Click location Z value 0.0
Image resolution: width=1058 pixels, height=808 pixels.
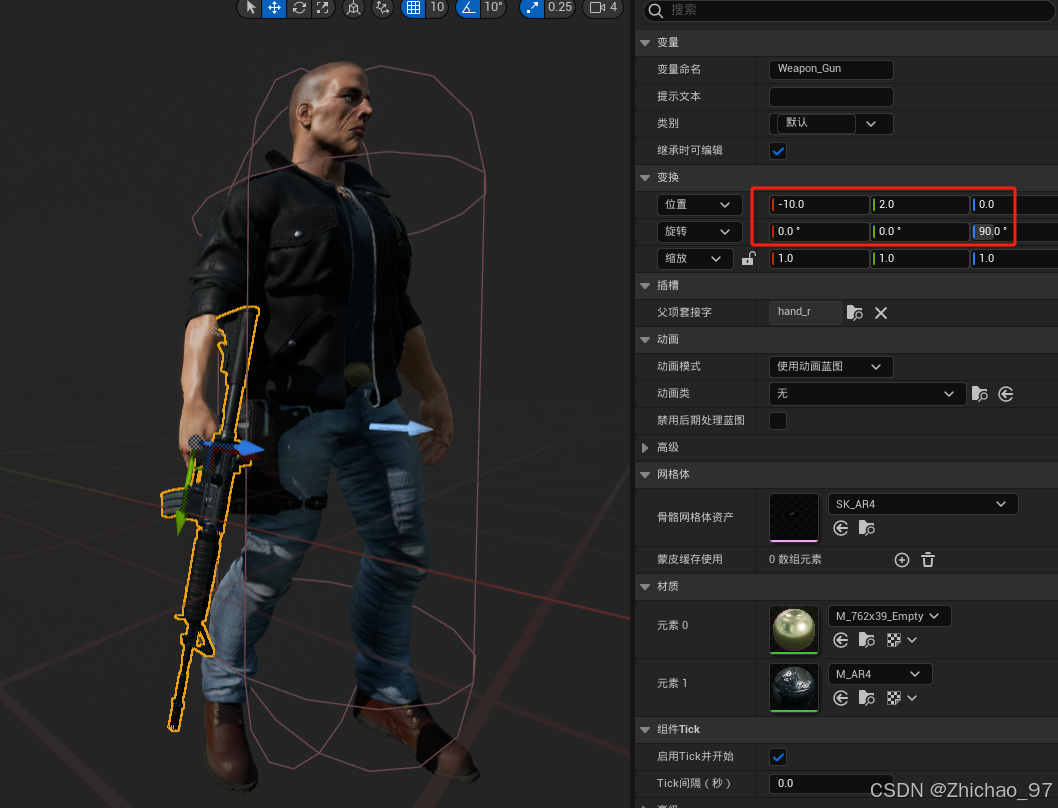[x=1014, y=205]
